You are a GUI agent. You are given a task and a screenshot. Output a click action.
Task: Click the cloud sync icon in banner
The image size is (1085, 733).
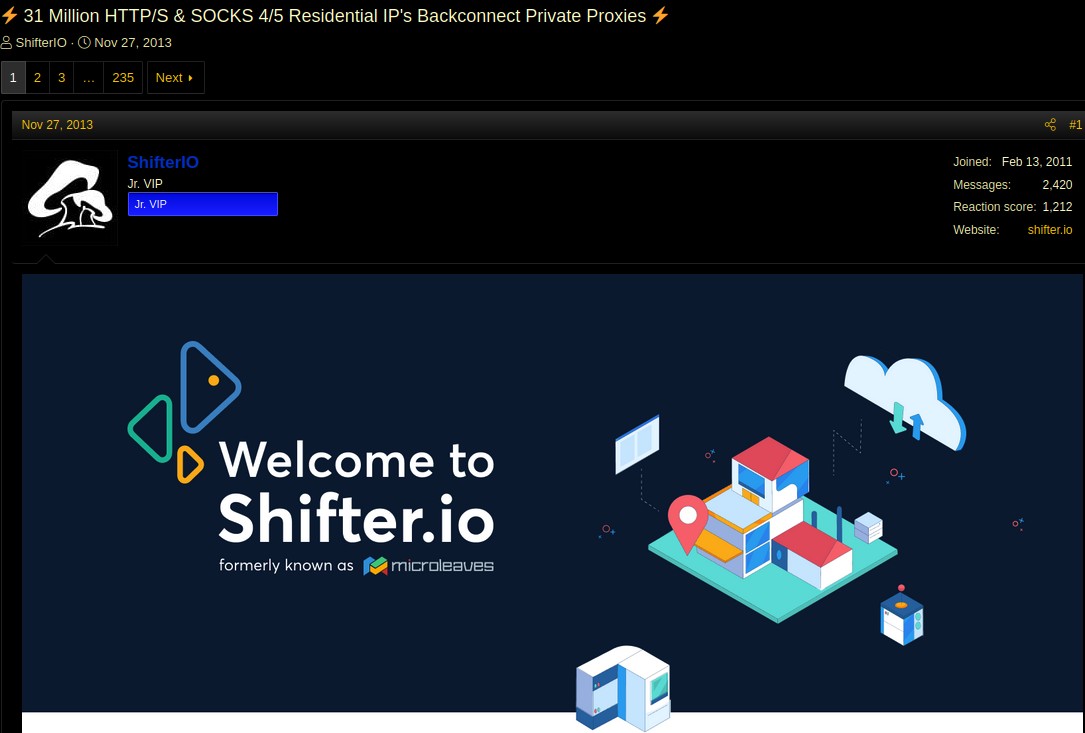tap(905, 404)
